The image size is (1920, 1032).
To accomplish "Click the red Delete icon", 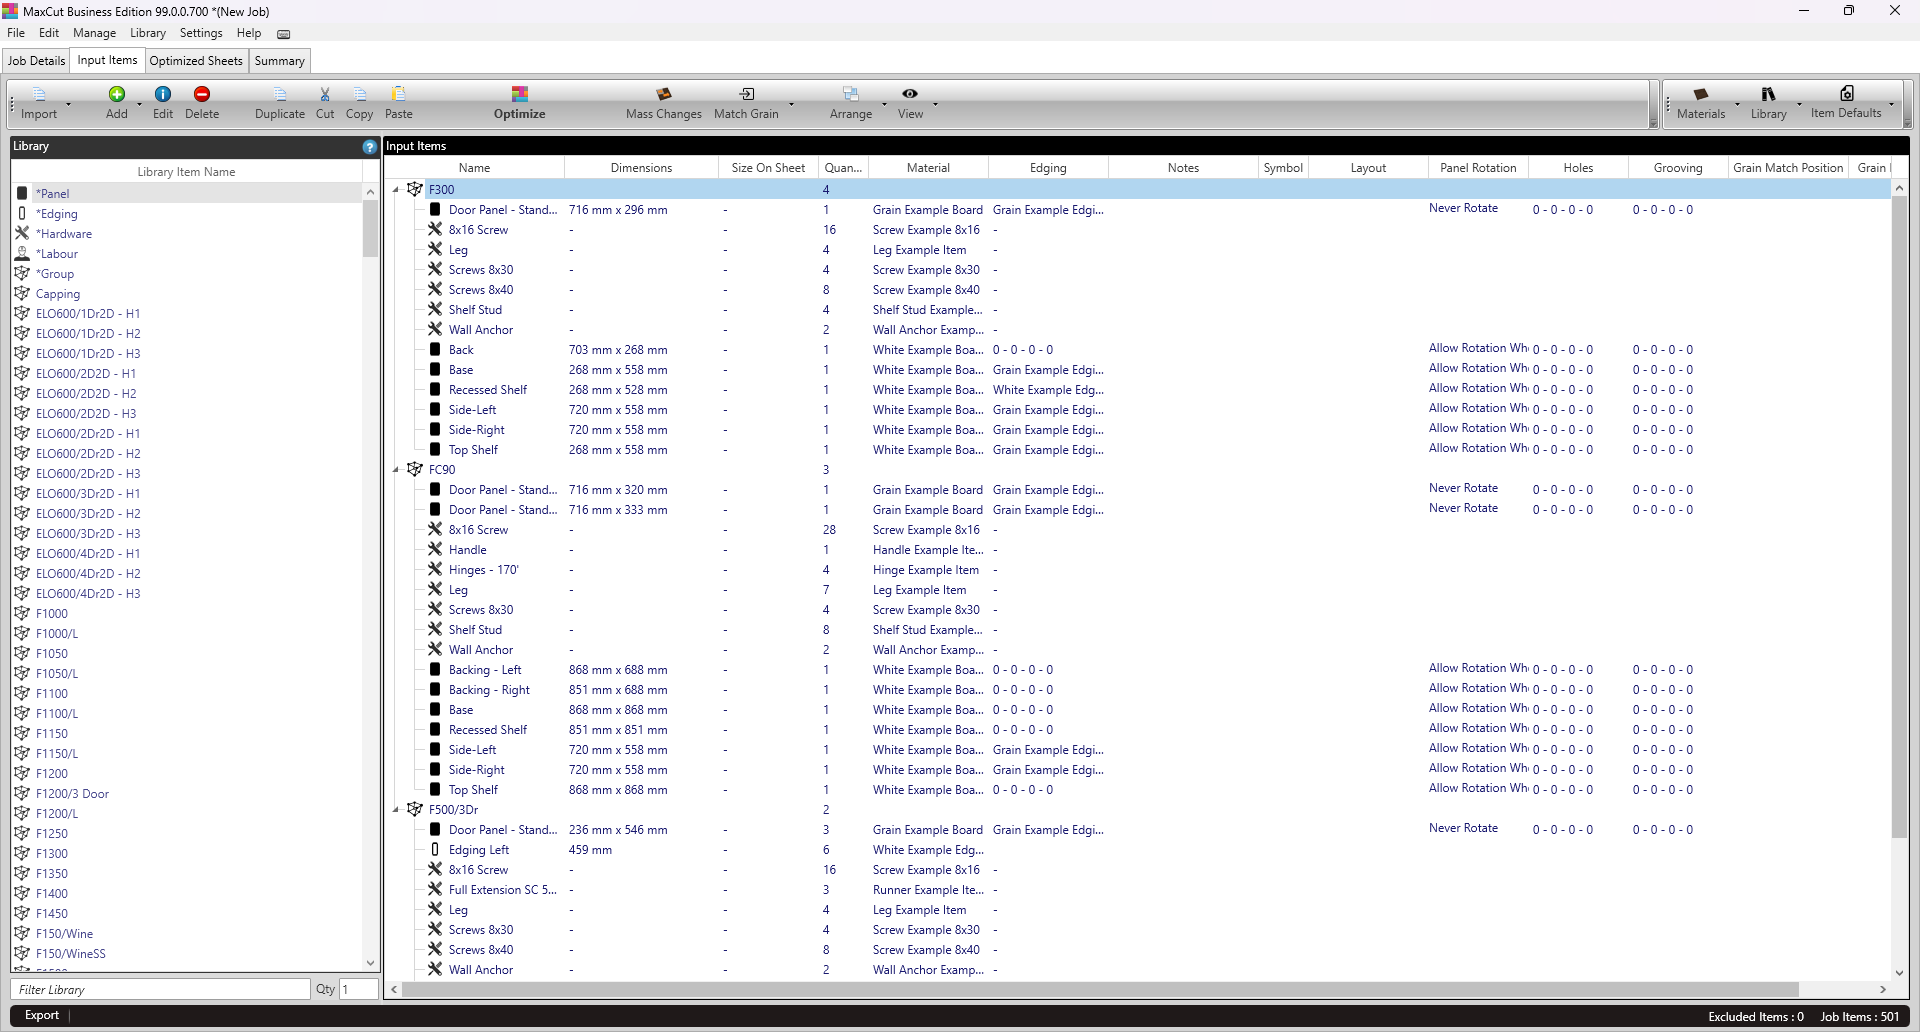I will (x=202, y=94).
